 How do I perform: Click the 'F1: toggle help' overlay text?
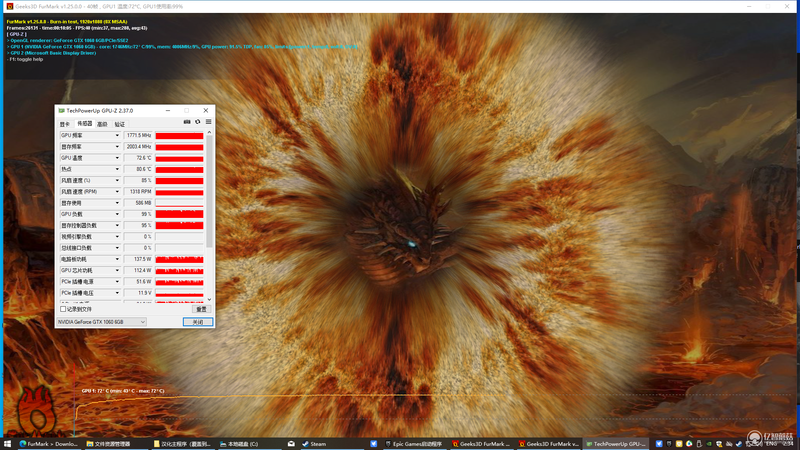click(x=26, y=59)
